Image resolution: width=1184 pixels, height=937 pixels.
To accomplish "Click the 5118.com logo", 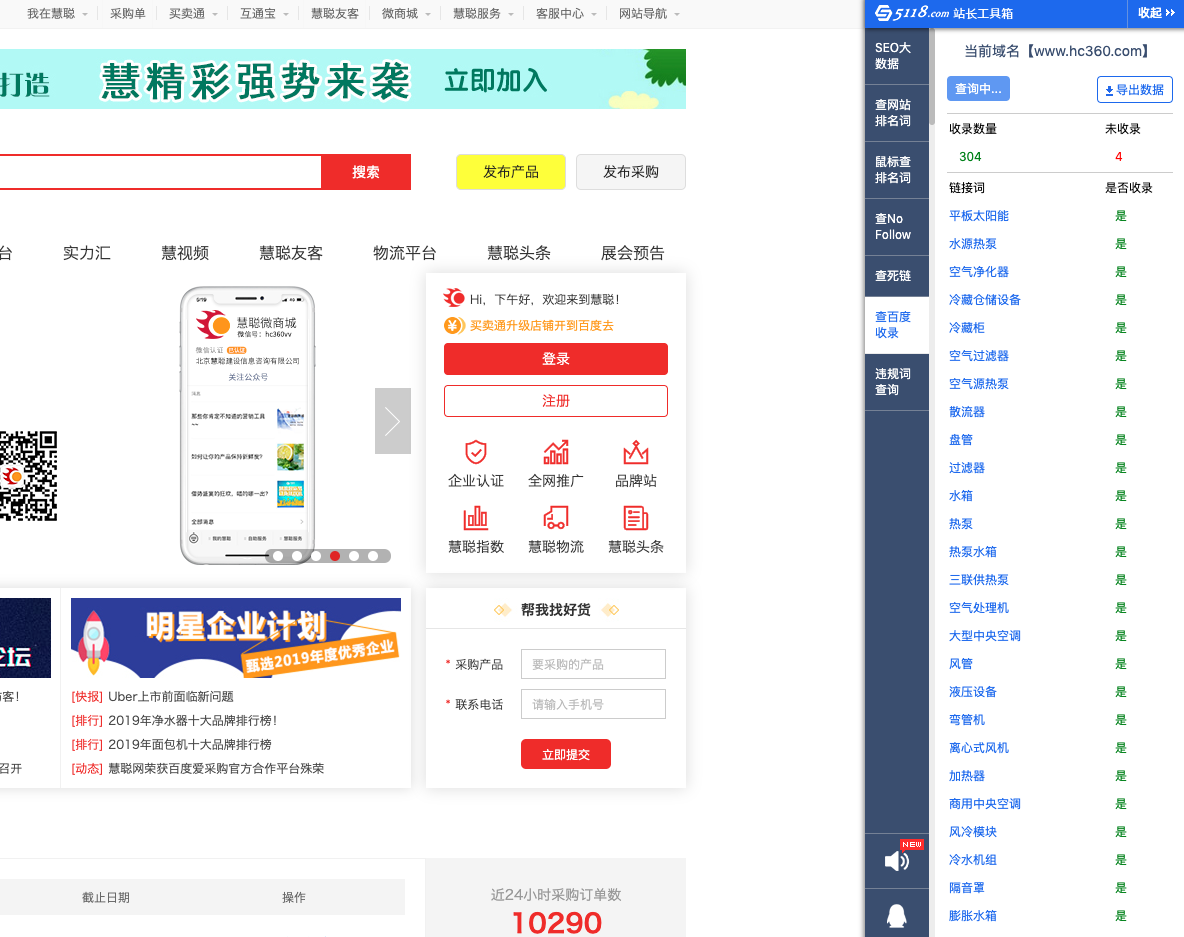I will (x=912, y=13).
